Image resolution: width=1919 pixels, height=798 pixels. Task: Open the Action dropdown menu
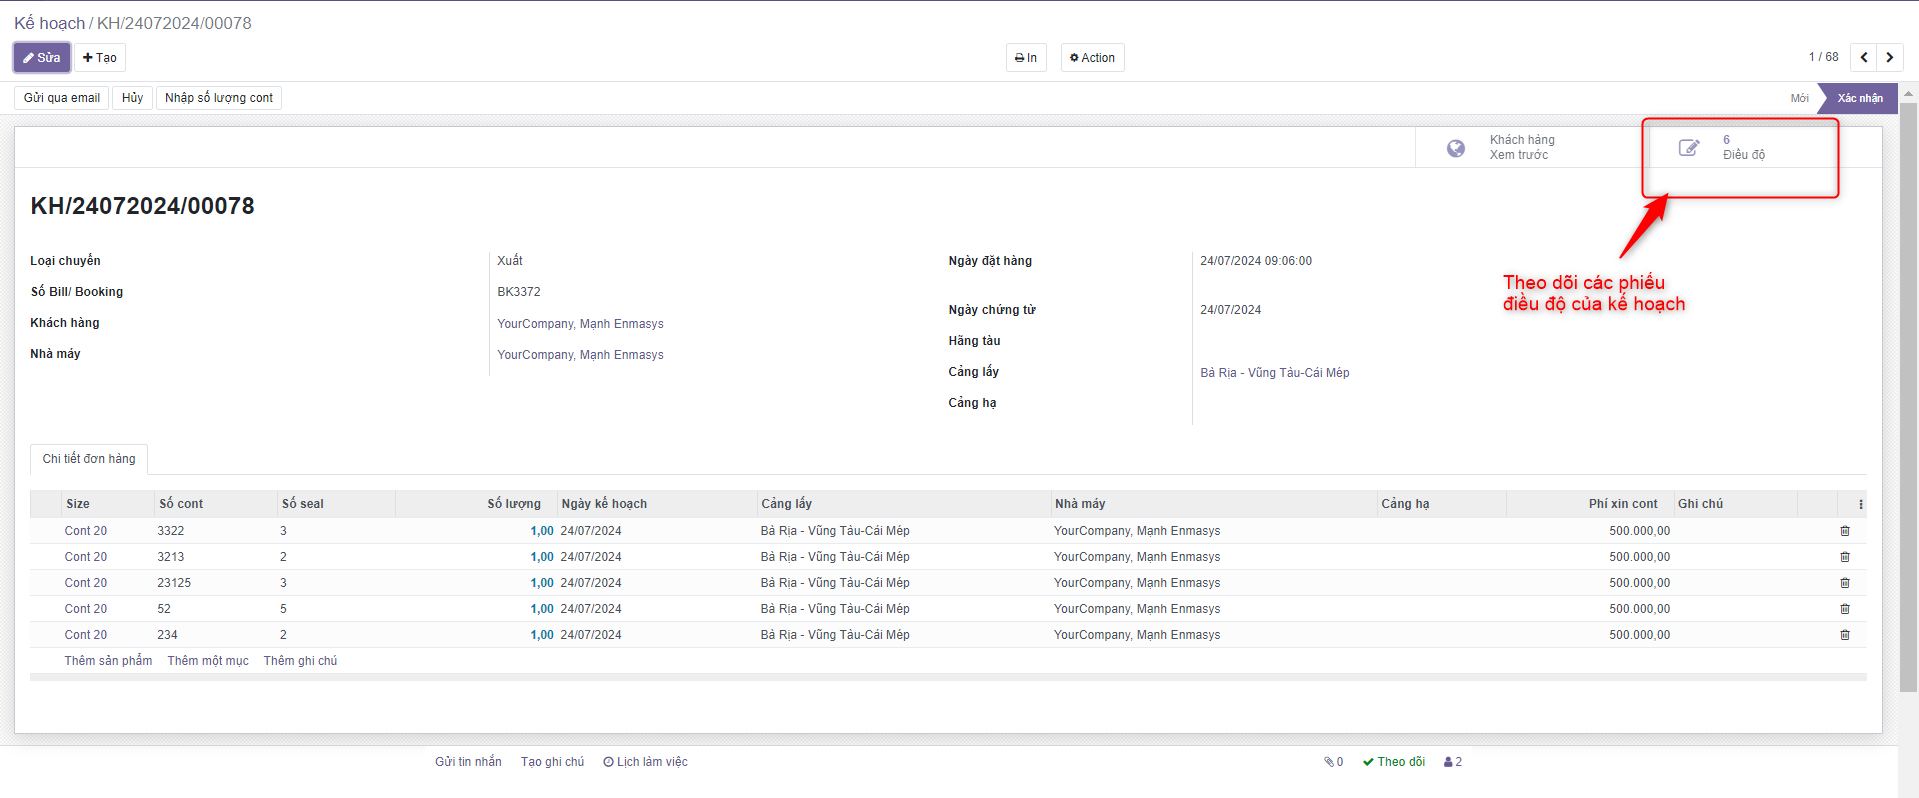click(1092, 58)
